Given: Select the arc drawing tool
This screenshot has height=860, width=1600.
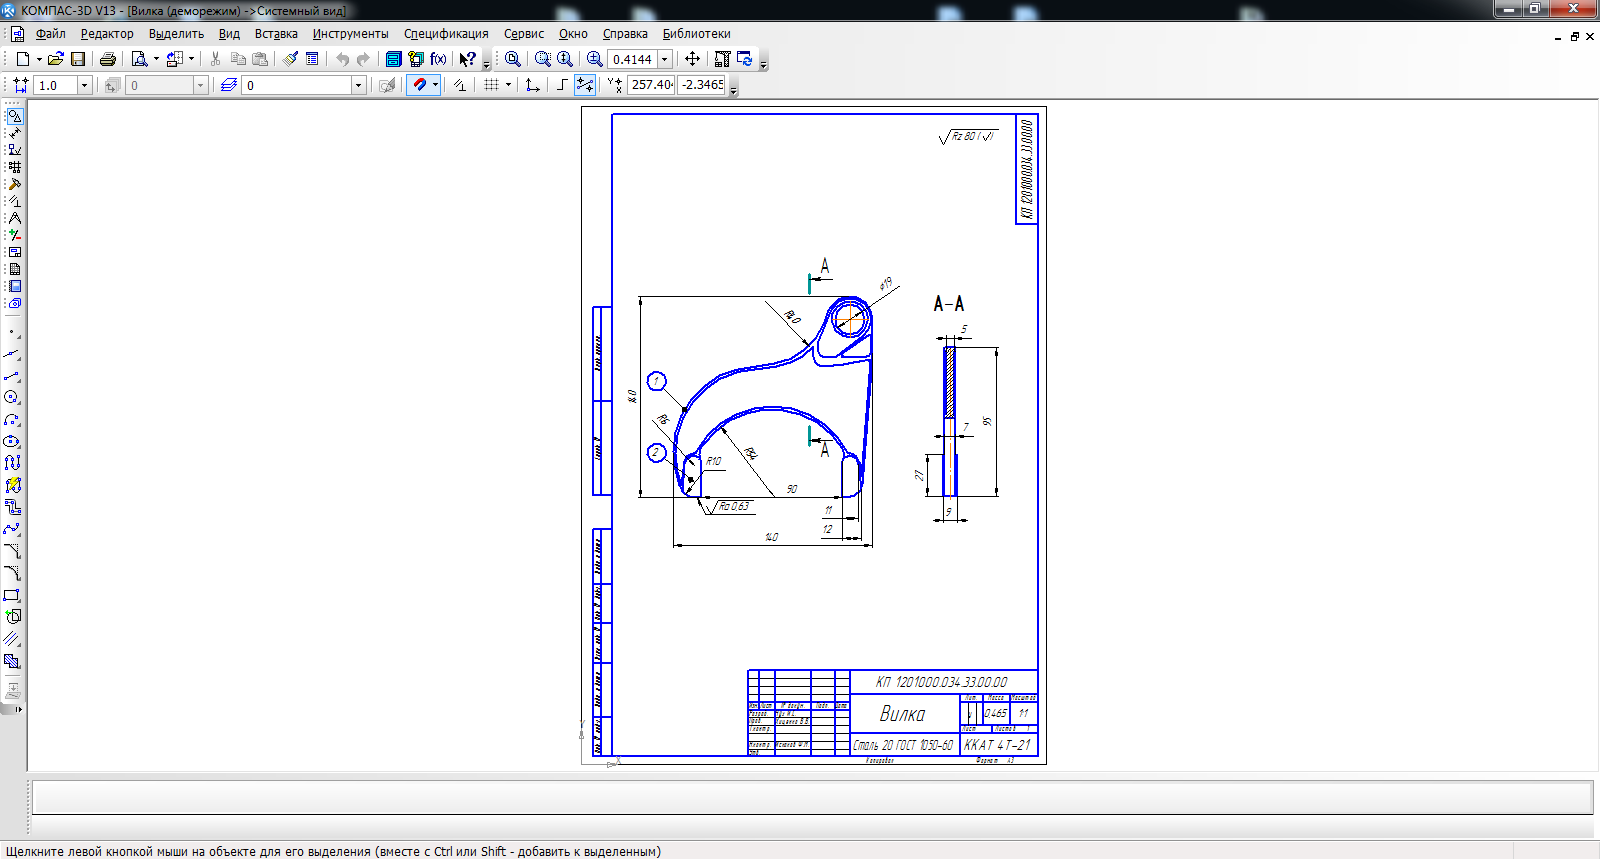Looking at the screenshot, I should coord(12,419).
